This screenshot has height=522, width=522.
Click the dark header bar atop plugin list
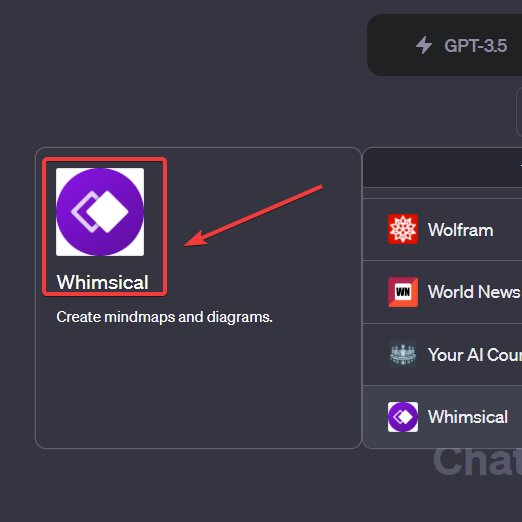point(442,168)
